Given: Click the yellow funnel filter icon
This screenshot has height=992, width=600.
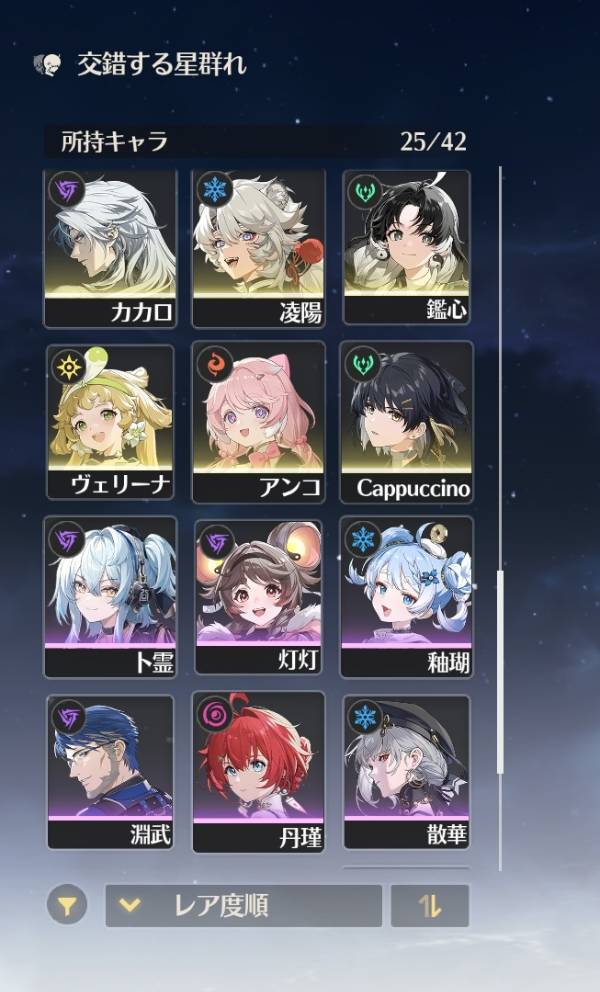Looking at the screenshot, I should 66,905.
